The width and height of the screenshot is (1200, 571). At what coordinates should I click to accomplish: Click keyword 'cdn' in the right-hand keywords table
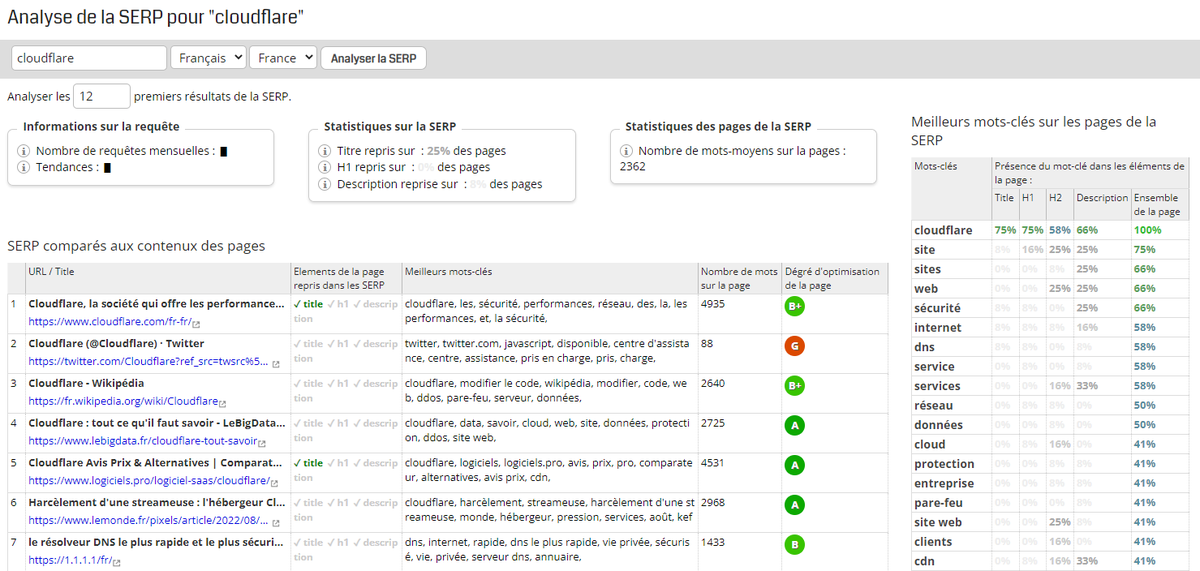pyautogui.click(x=924, y=561)
